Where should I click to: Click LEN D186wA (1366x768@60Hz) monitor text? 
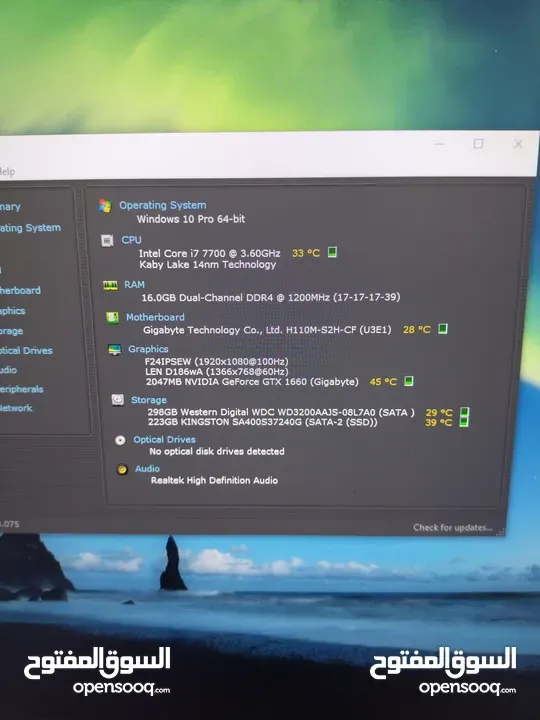point(216,371)
